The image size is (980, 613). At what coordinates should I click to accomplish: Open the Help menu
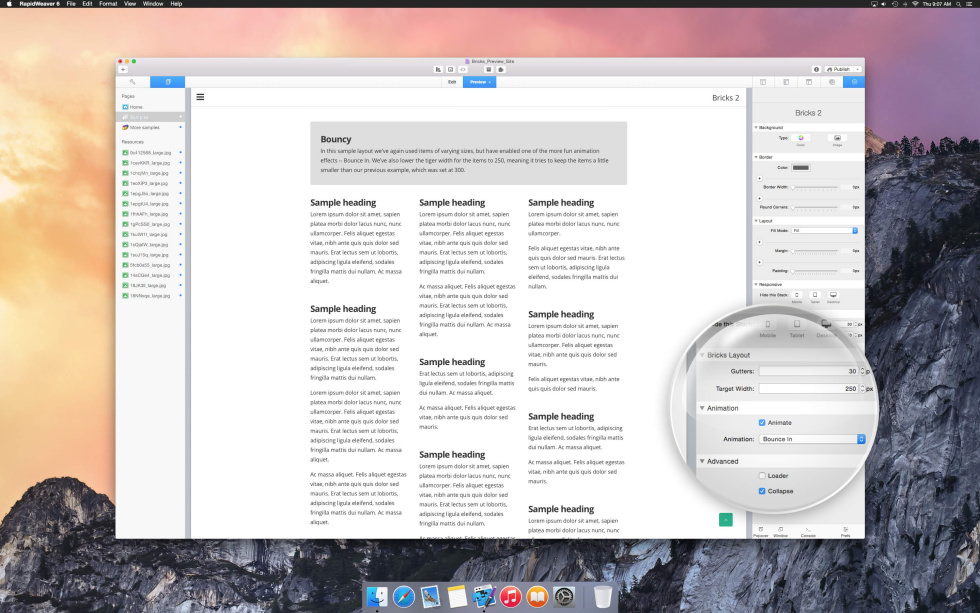pyautogui.click(x=176, y=4)
